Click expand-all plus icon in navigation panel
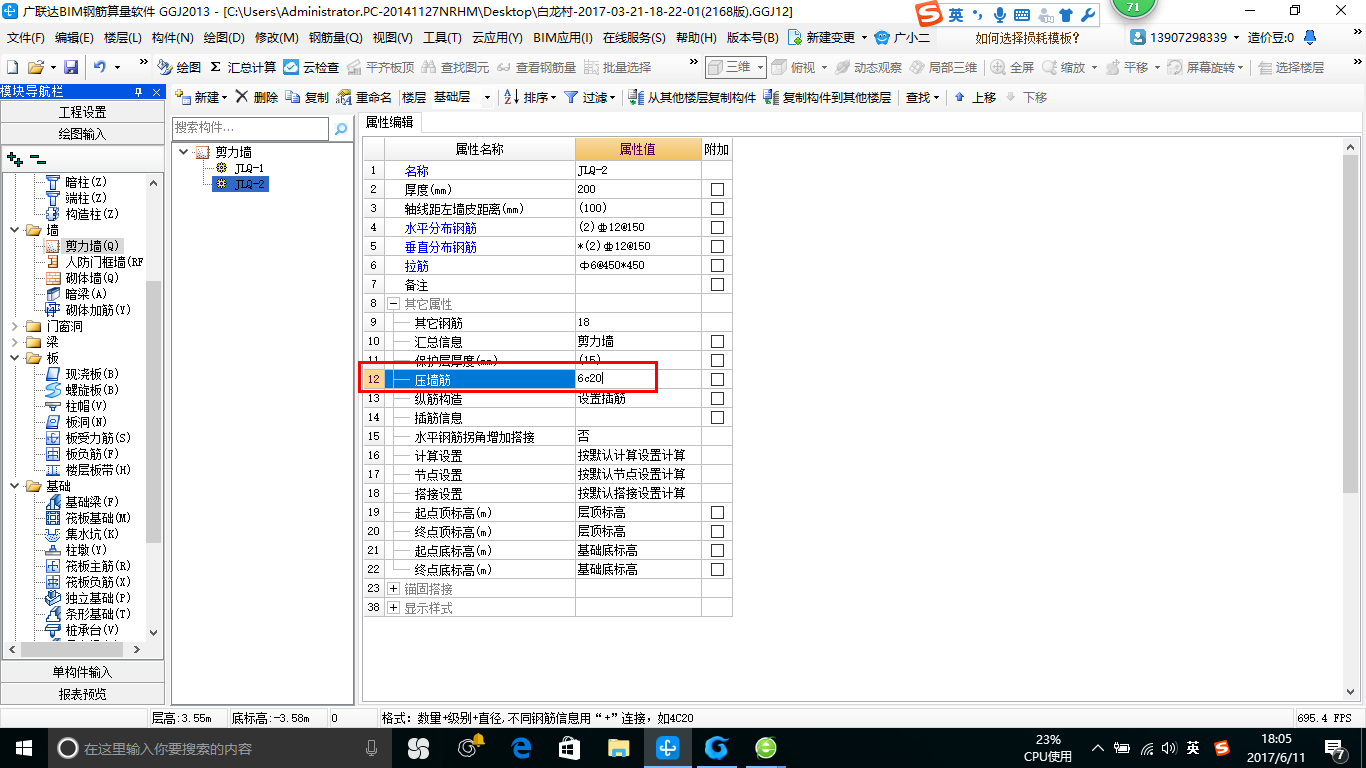This screenshot has width=1366, height=768. (x=14, y=158)
